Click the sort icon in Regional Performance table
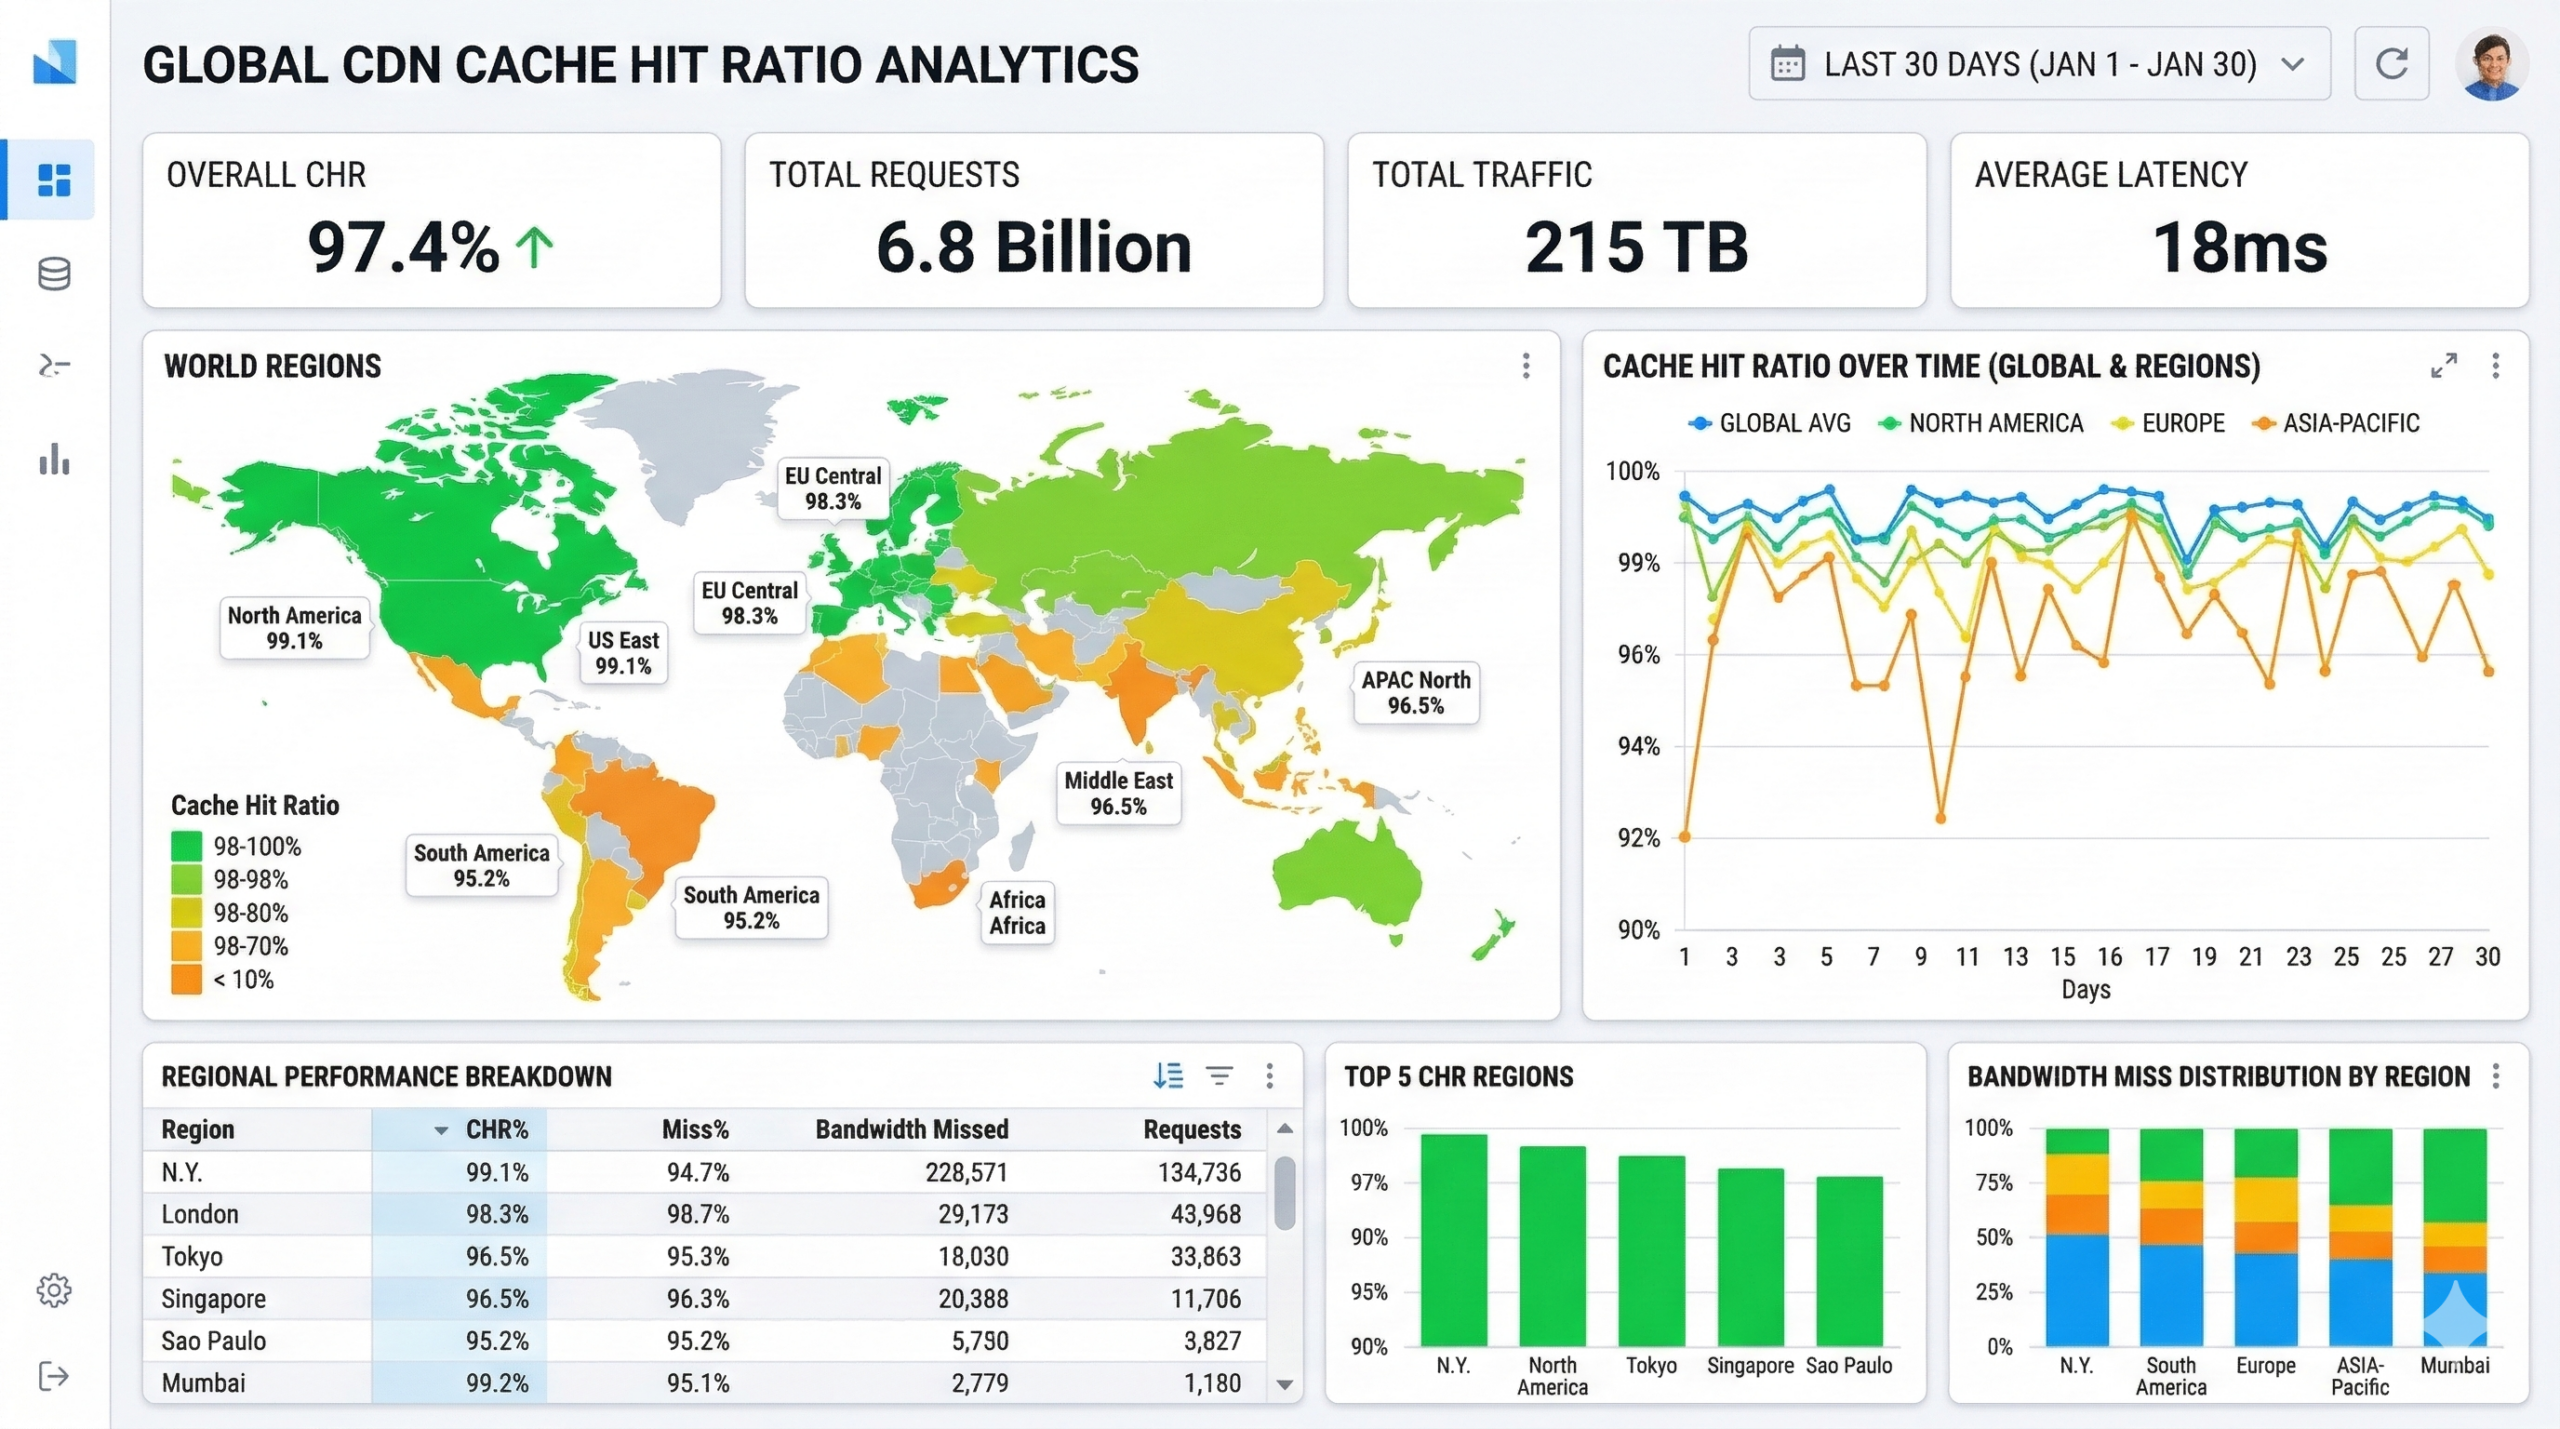This screenshot has height=1429, width=2560. [1168, 1076]
